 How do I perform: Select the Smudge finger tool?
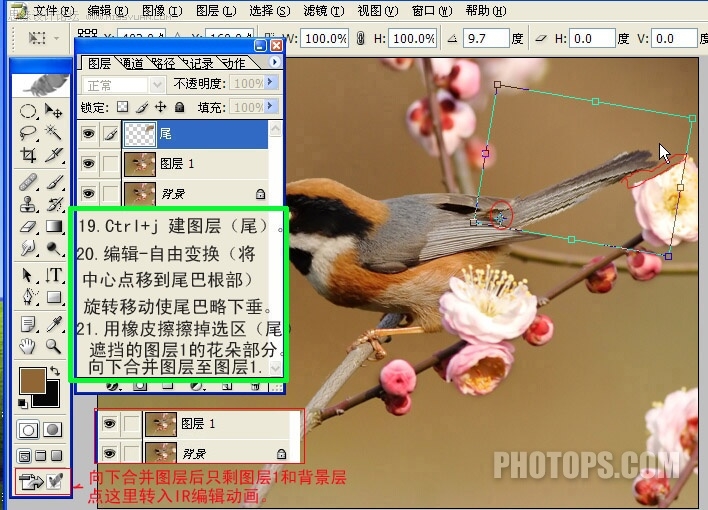click(28, 248)
